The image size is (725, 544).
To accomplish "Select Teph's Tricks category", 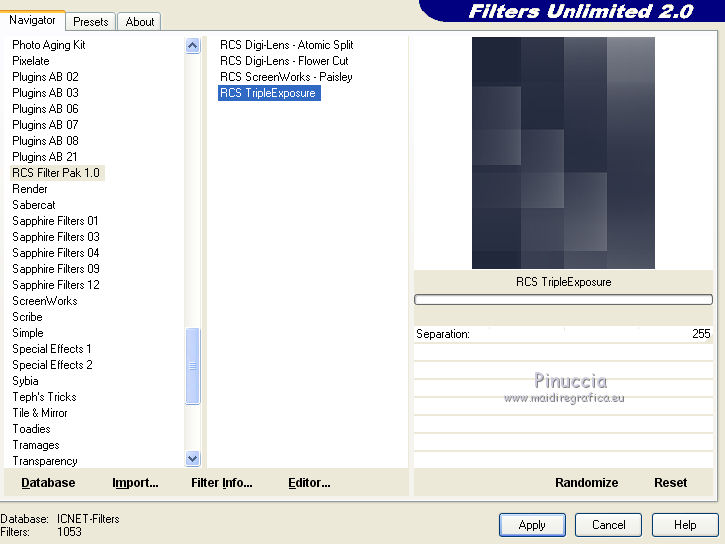I will 44,397.
